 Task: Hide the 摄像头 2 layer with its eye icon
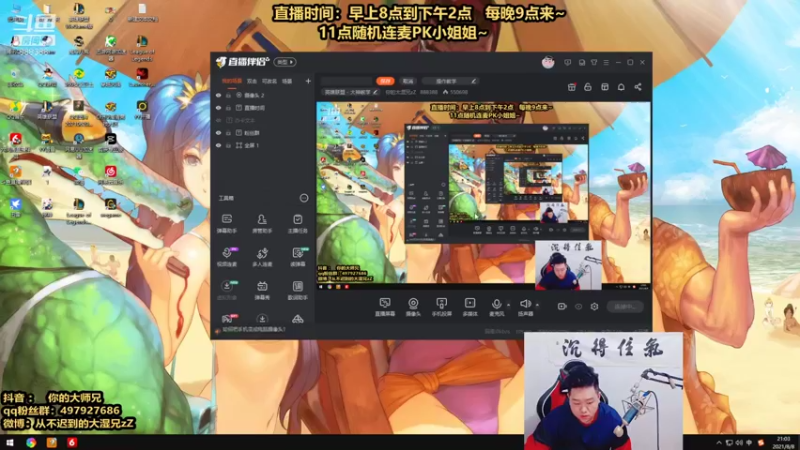coord(218,95)
